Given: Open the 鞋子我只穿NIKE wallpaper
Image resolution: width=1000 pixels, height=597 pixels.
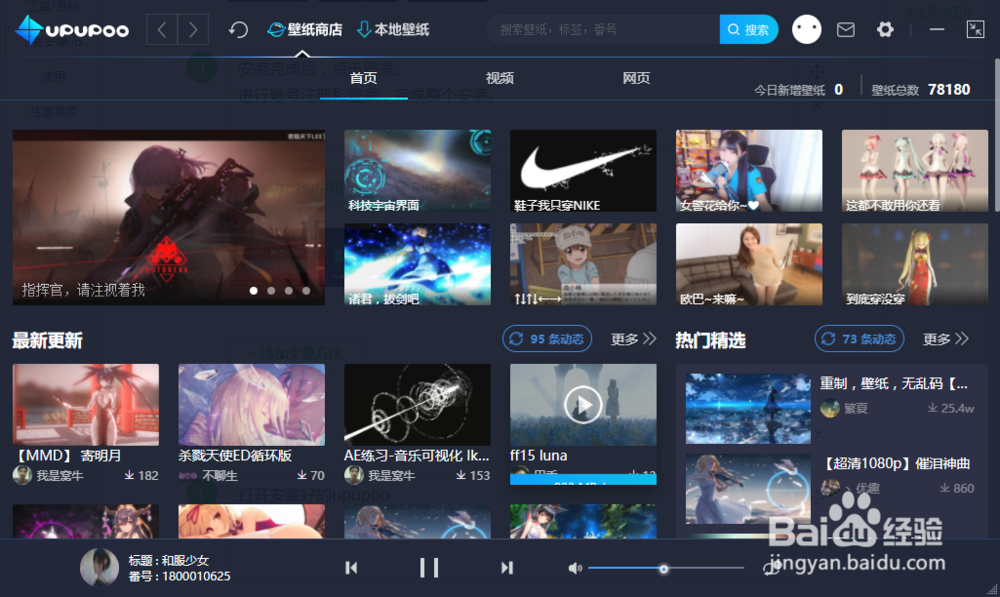Looking at the screenshot, I should coord(583,170).
